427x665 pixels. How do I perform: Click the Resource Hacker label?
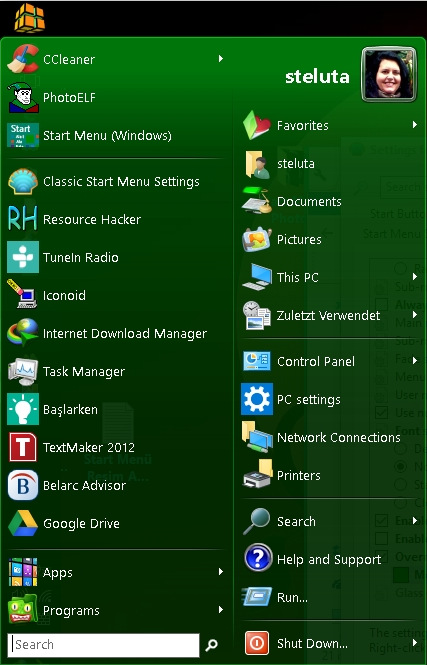(x=92, y=219)
